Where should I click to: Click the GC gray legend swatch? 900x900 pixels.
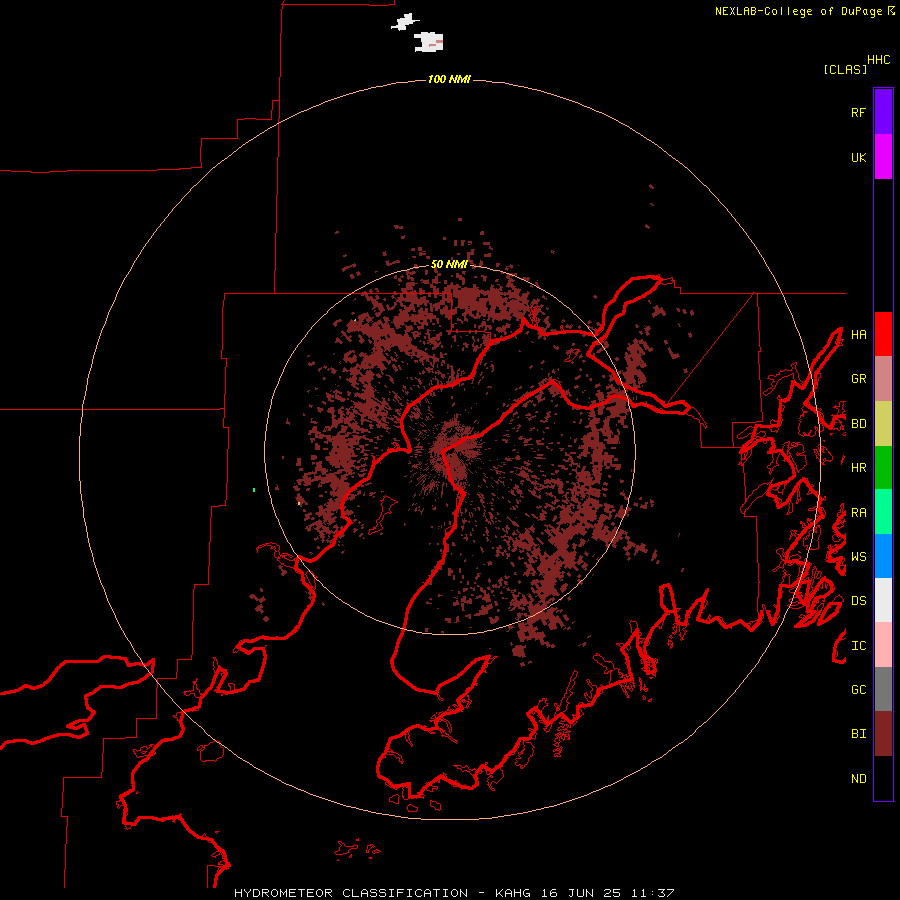(883, 689)
